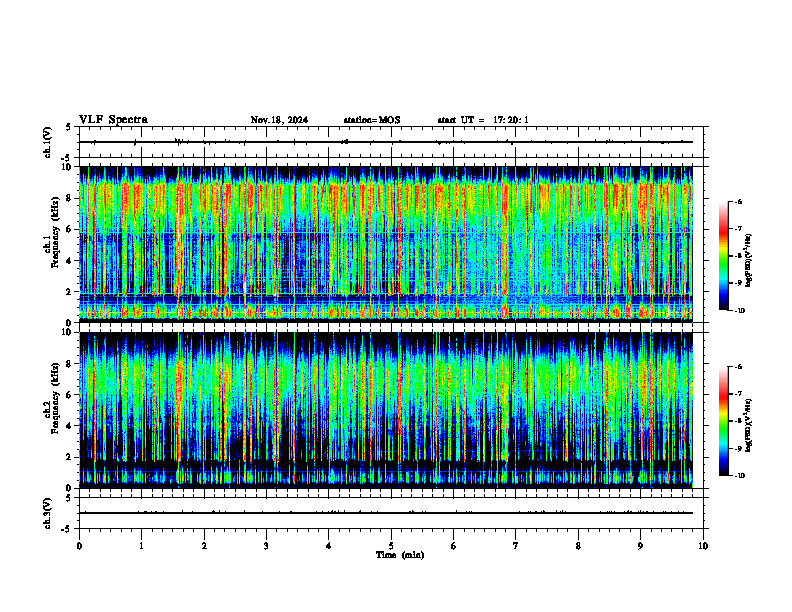Click the "start UT = 17:20:1" text
This screenshot has width=792, height=612.
tap(483, 120)
